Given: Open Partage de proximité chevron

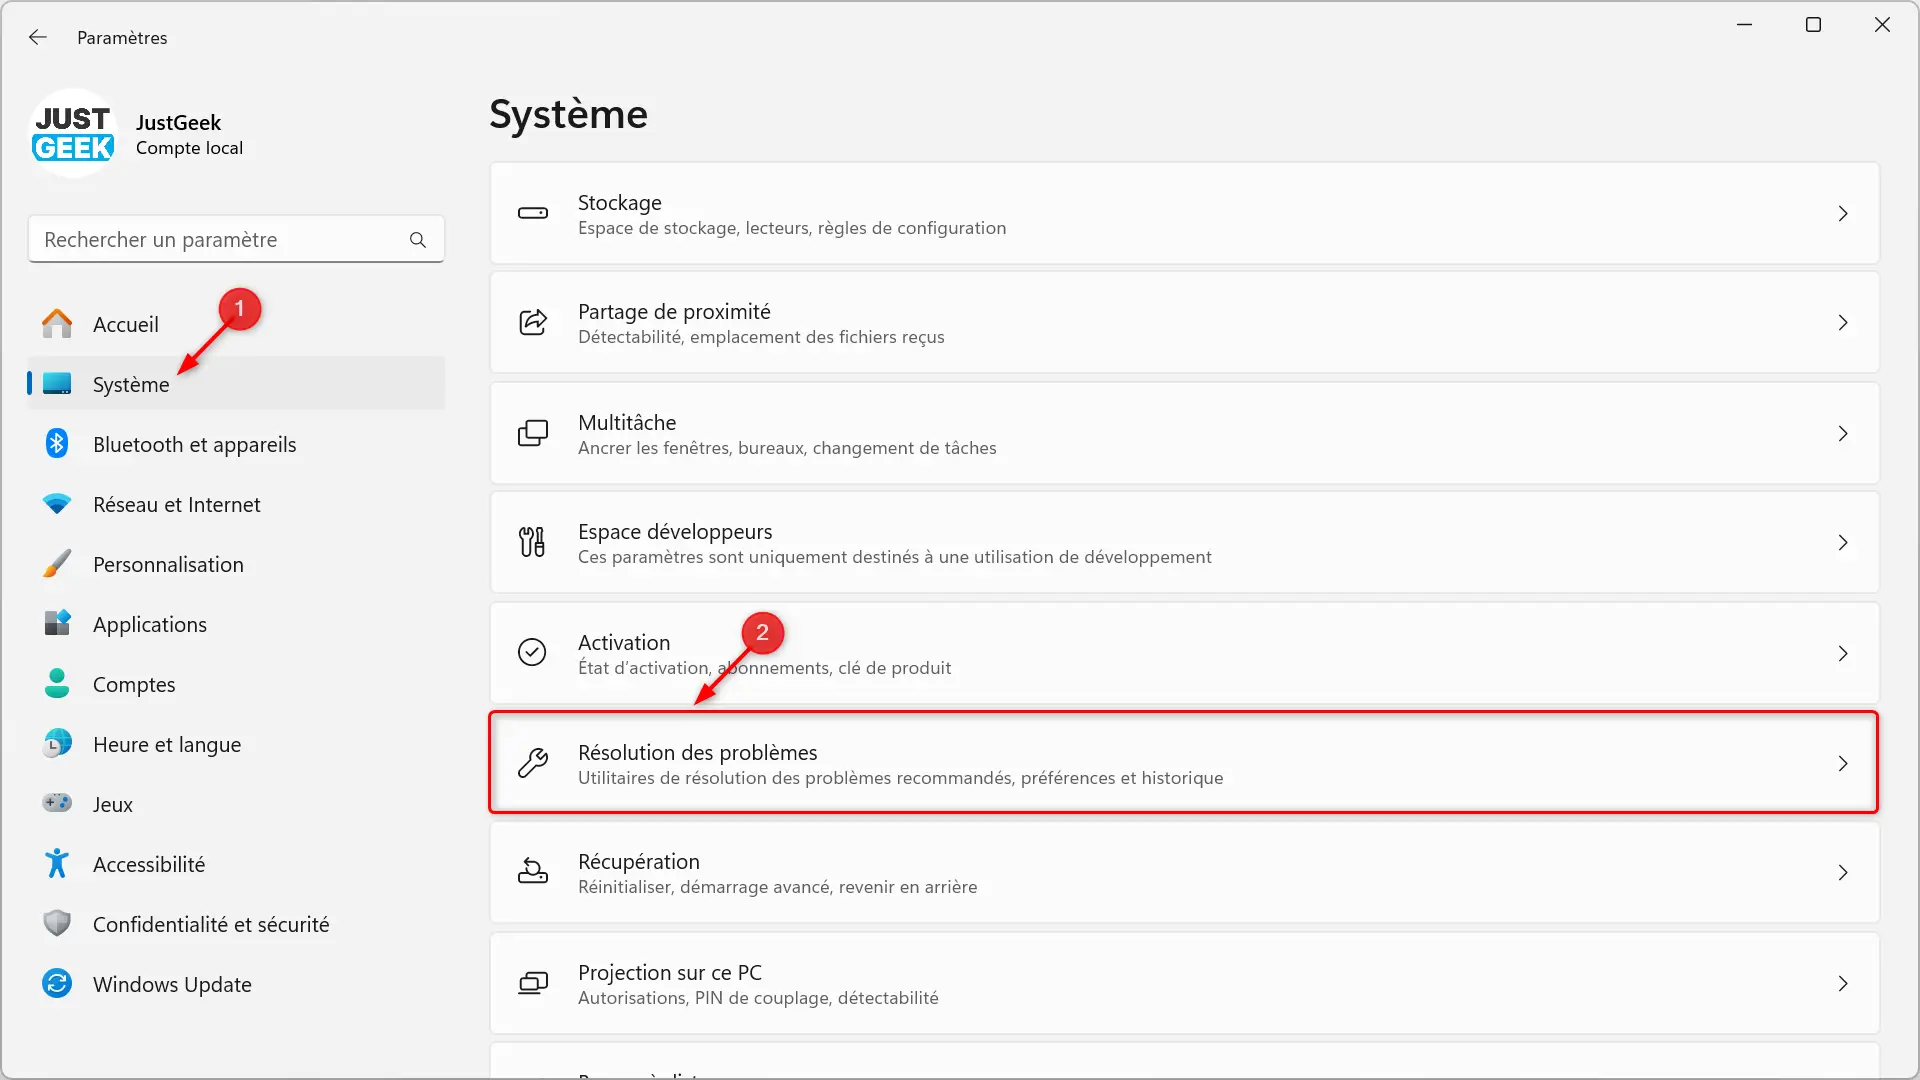Looking at the screenshot, I should pyautogui.click(x=1843, y=322).
